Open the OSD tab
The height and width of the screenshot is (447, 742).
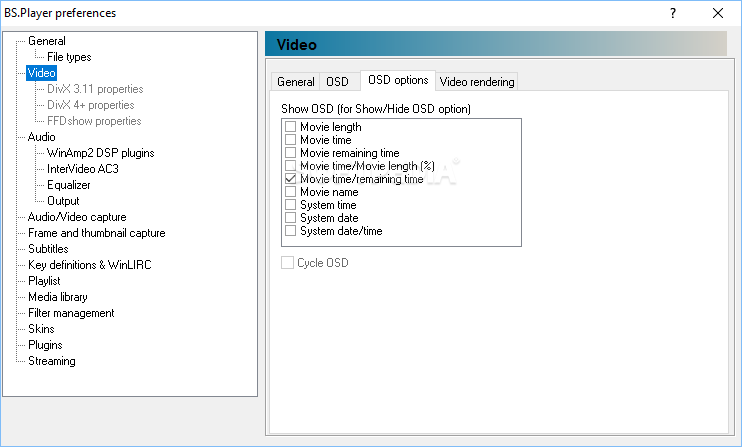tap(337, 82)
